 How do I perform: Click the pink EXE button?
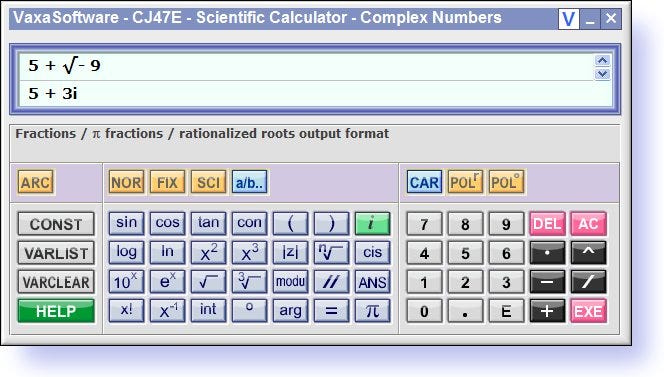coord(588,311)
